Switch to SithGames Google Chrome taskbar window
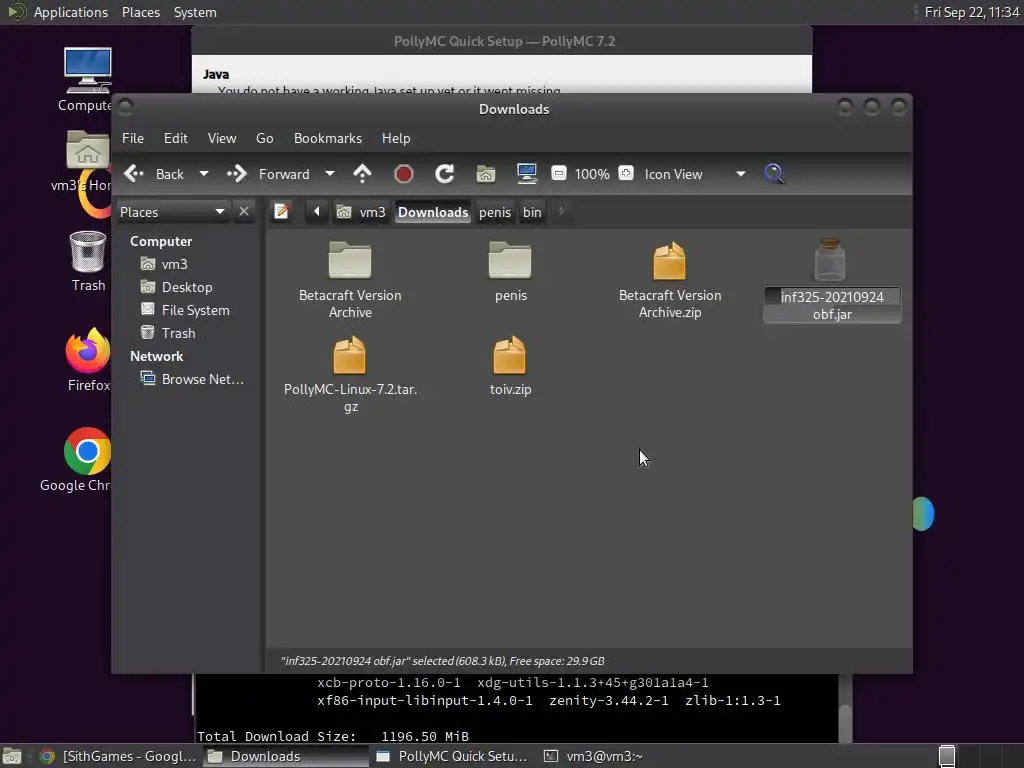This screenshot has height=768, width=1024. (118, 756)
